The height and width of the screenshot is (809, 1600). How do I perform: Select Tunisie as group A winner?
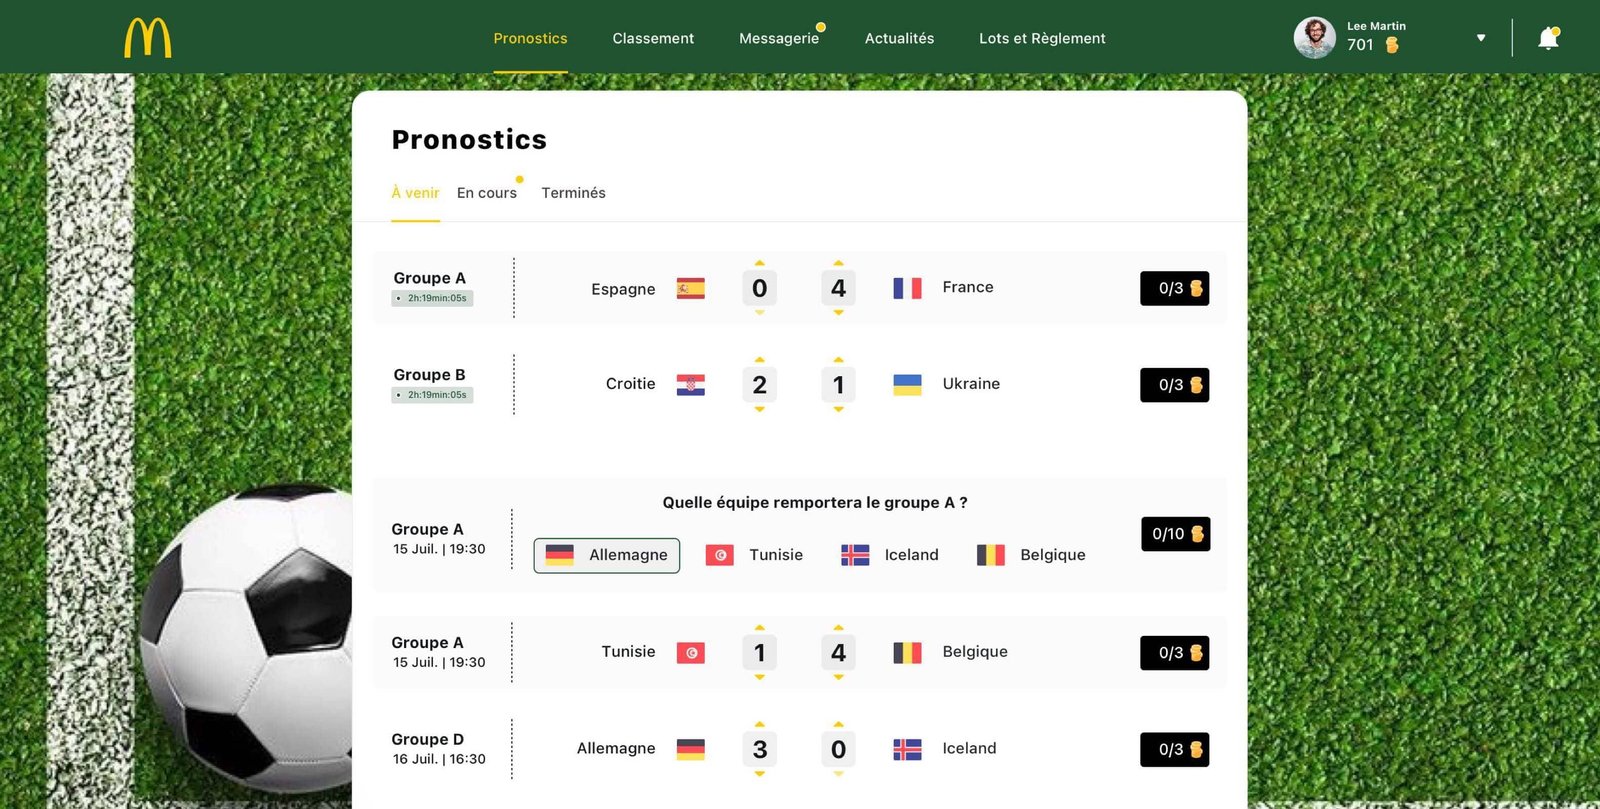pyautogui.click(x=755, y=555)
